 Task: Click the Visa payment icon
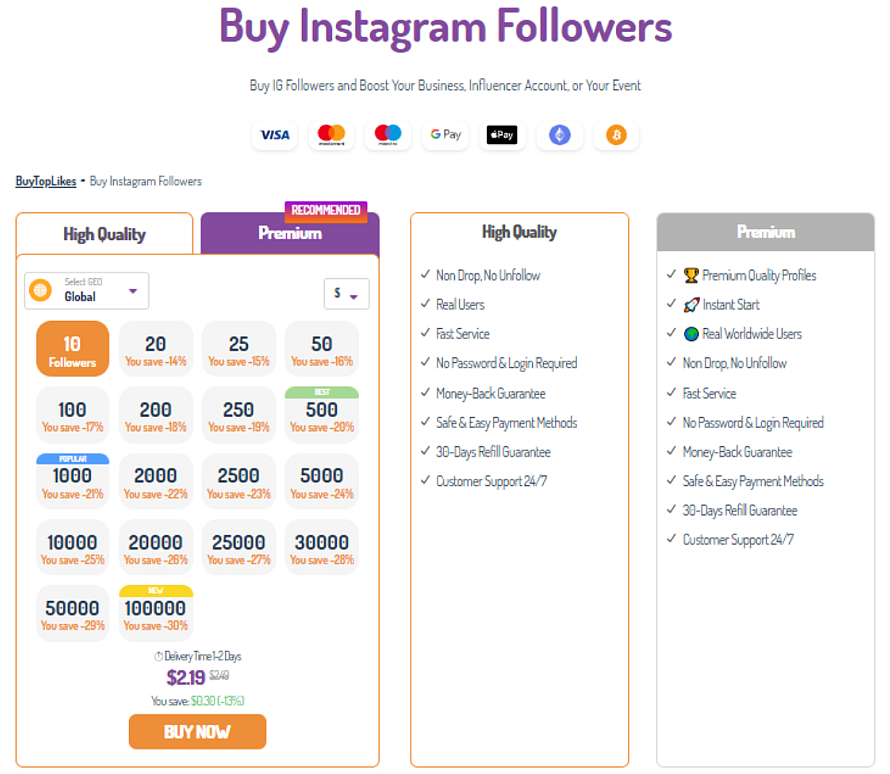pos(274,135)
